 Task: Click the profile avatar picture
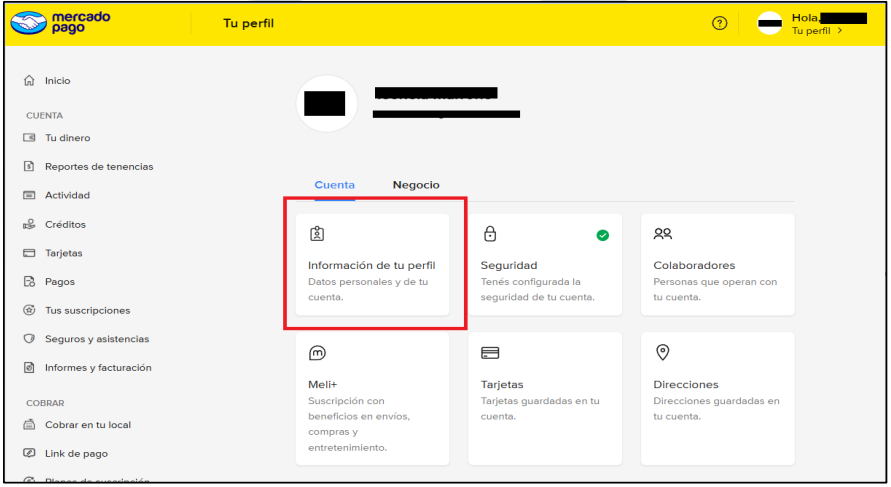(326, 103)
